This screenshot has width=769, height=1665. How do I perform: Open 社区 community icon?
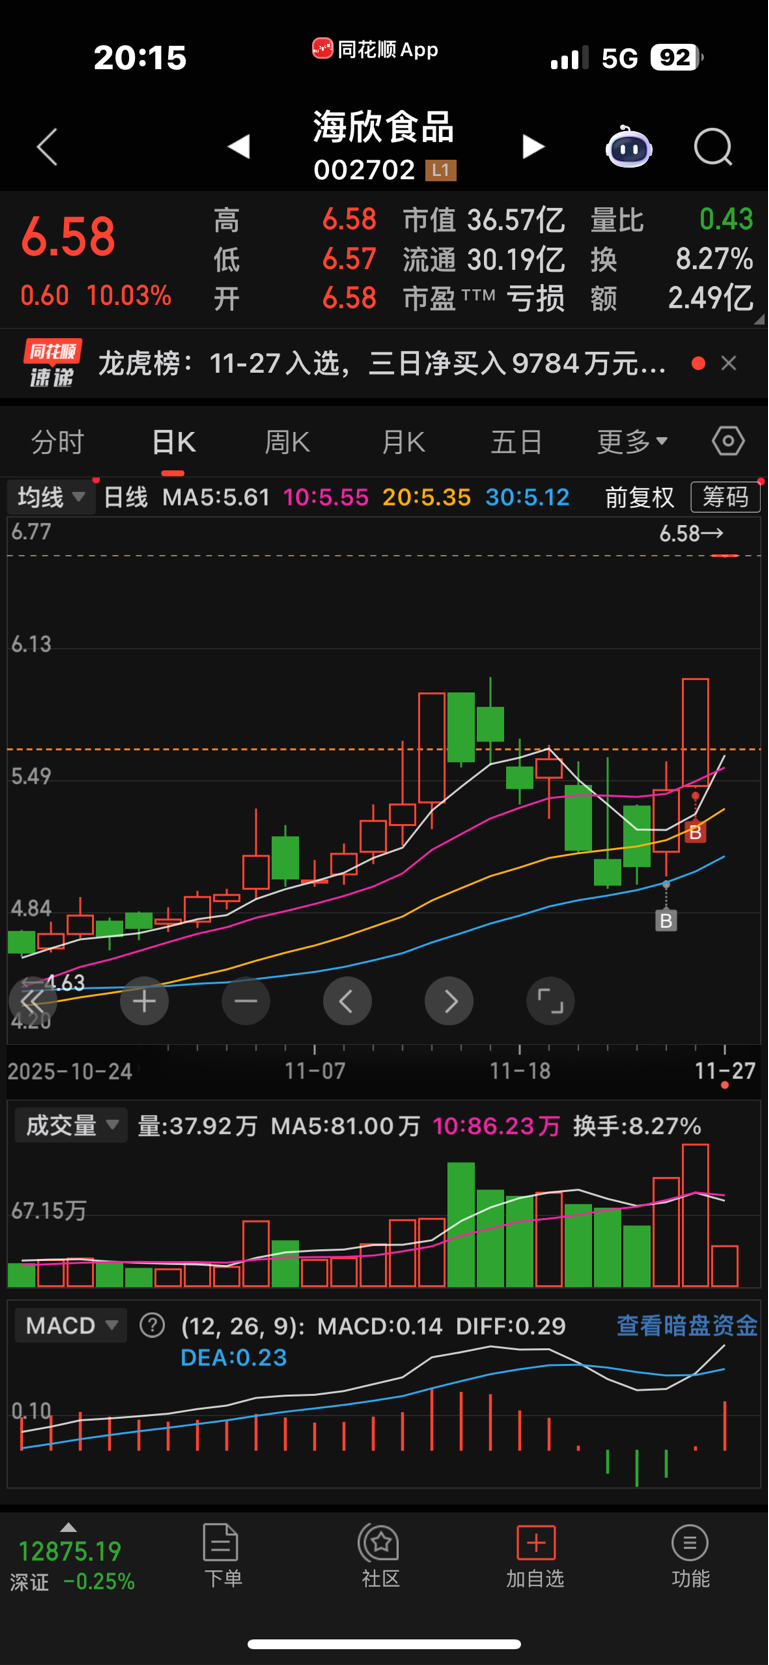380,1555
